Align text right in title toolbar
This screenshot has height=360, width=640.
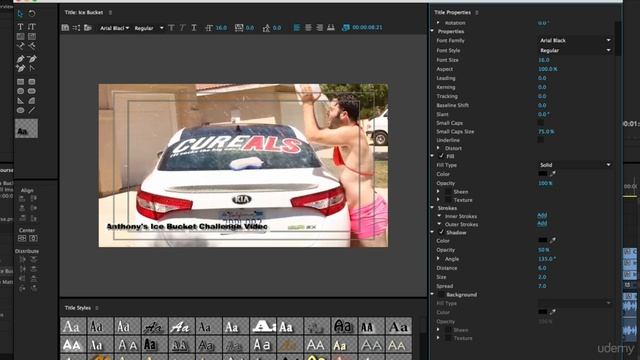pyautogui.click(x=320, y=27)
